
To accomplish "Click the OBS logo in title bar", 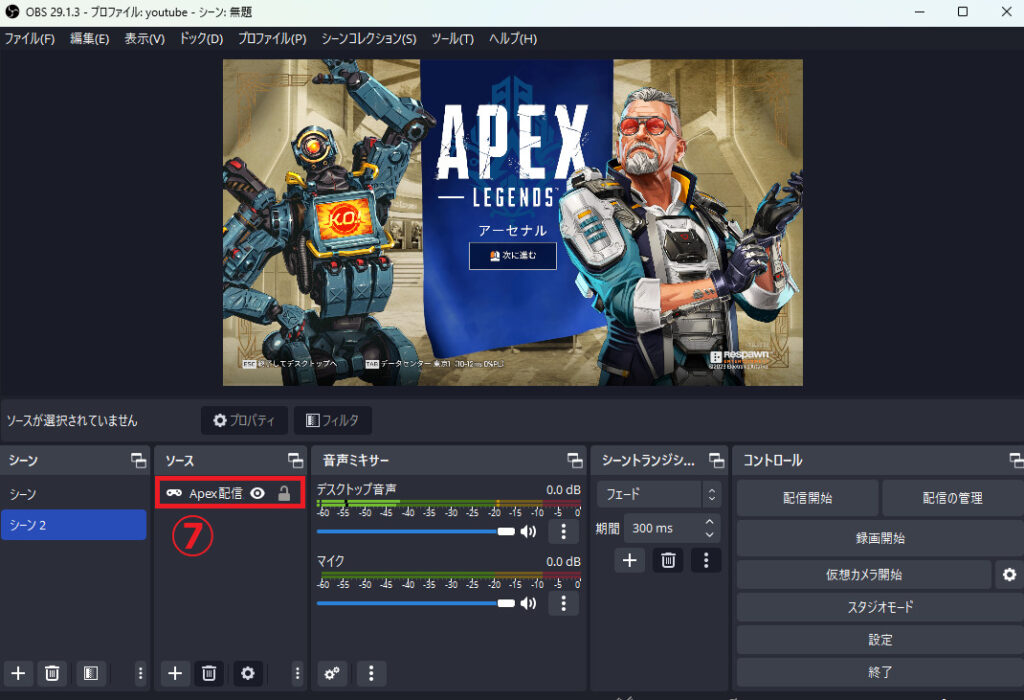I will pyautogui.click(x=12, y=12).
